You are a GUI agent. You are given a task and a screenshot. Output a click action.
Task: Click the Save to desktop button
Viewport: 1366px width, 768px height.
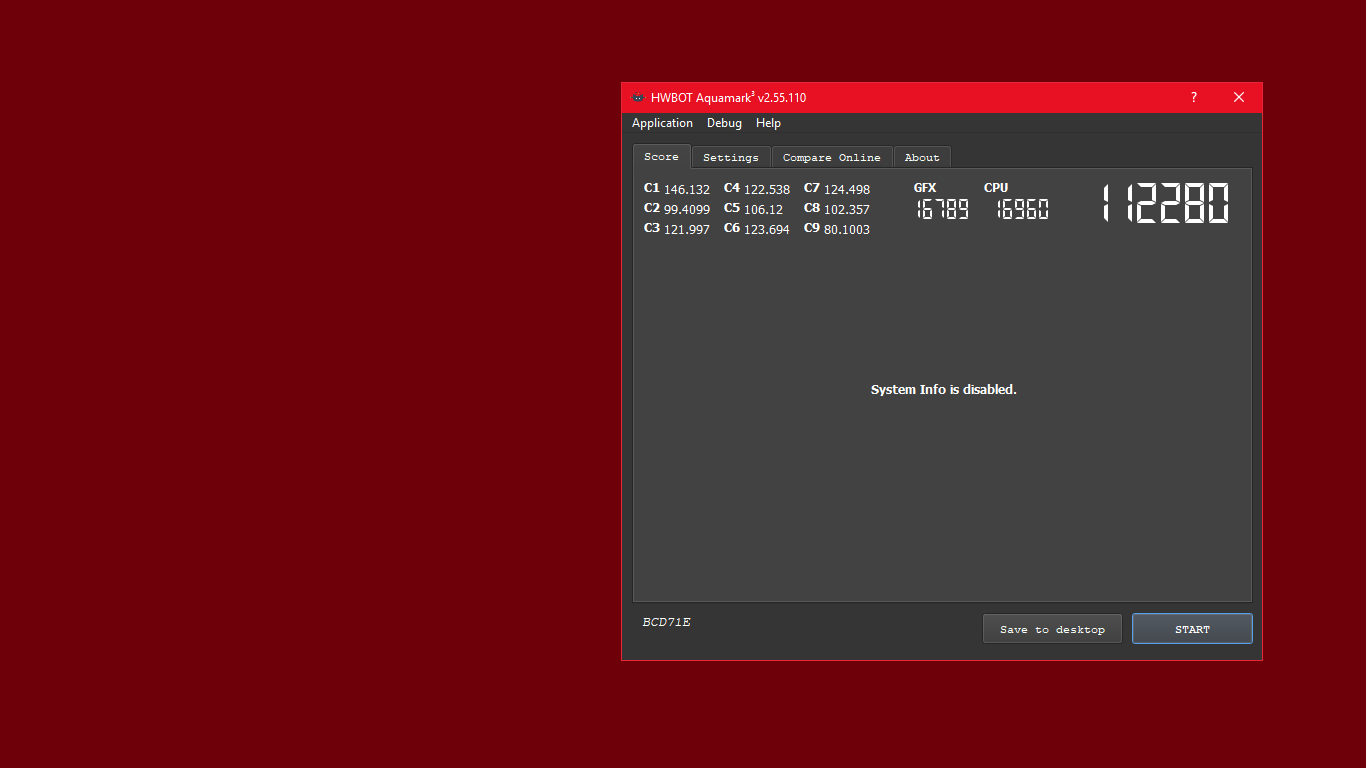(1052, 629)
